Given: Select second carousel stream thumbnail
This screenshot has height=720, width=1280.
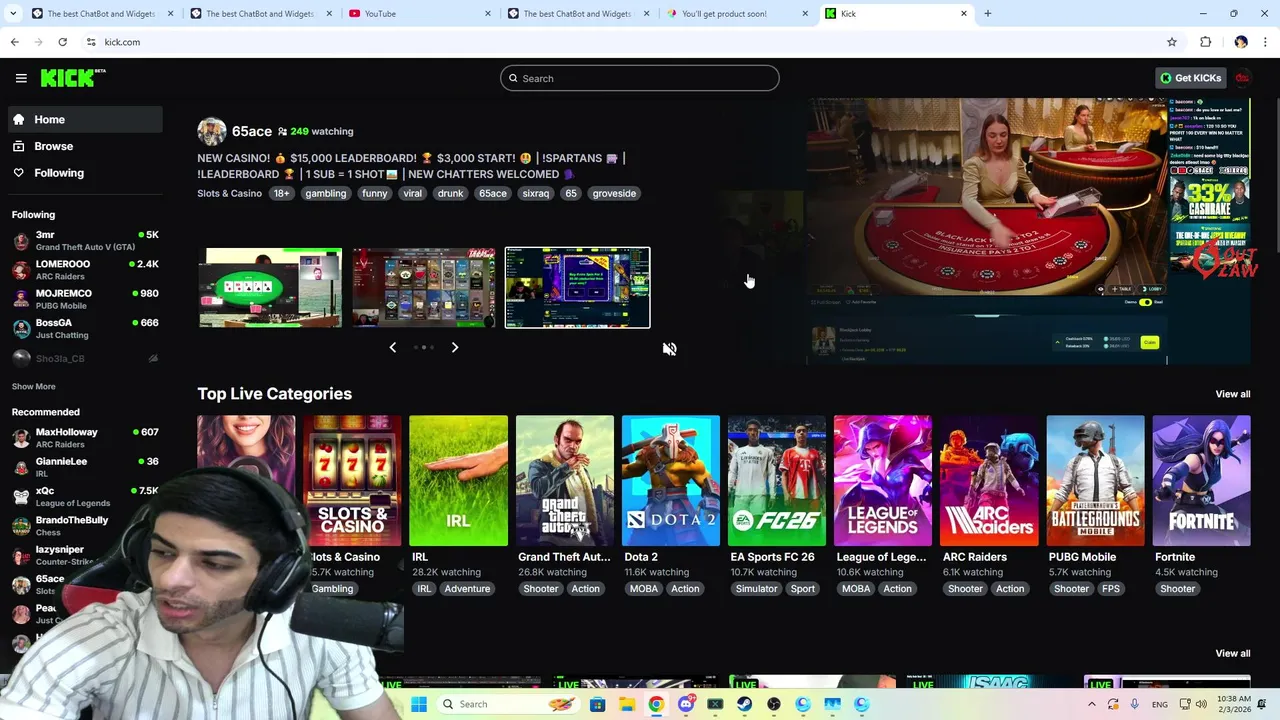Looking at the screenshot, I should (424, 287).
